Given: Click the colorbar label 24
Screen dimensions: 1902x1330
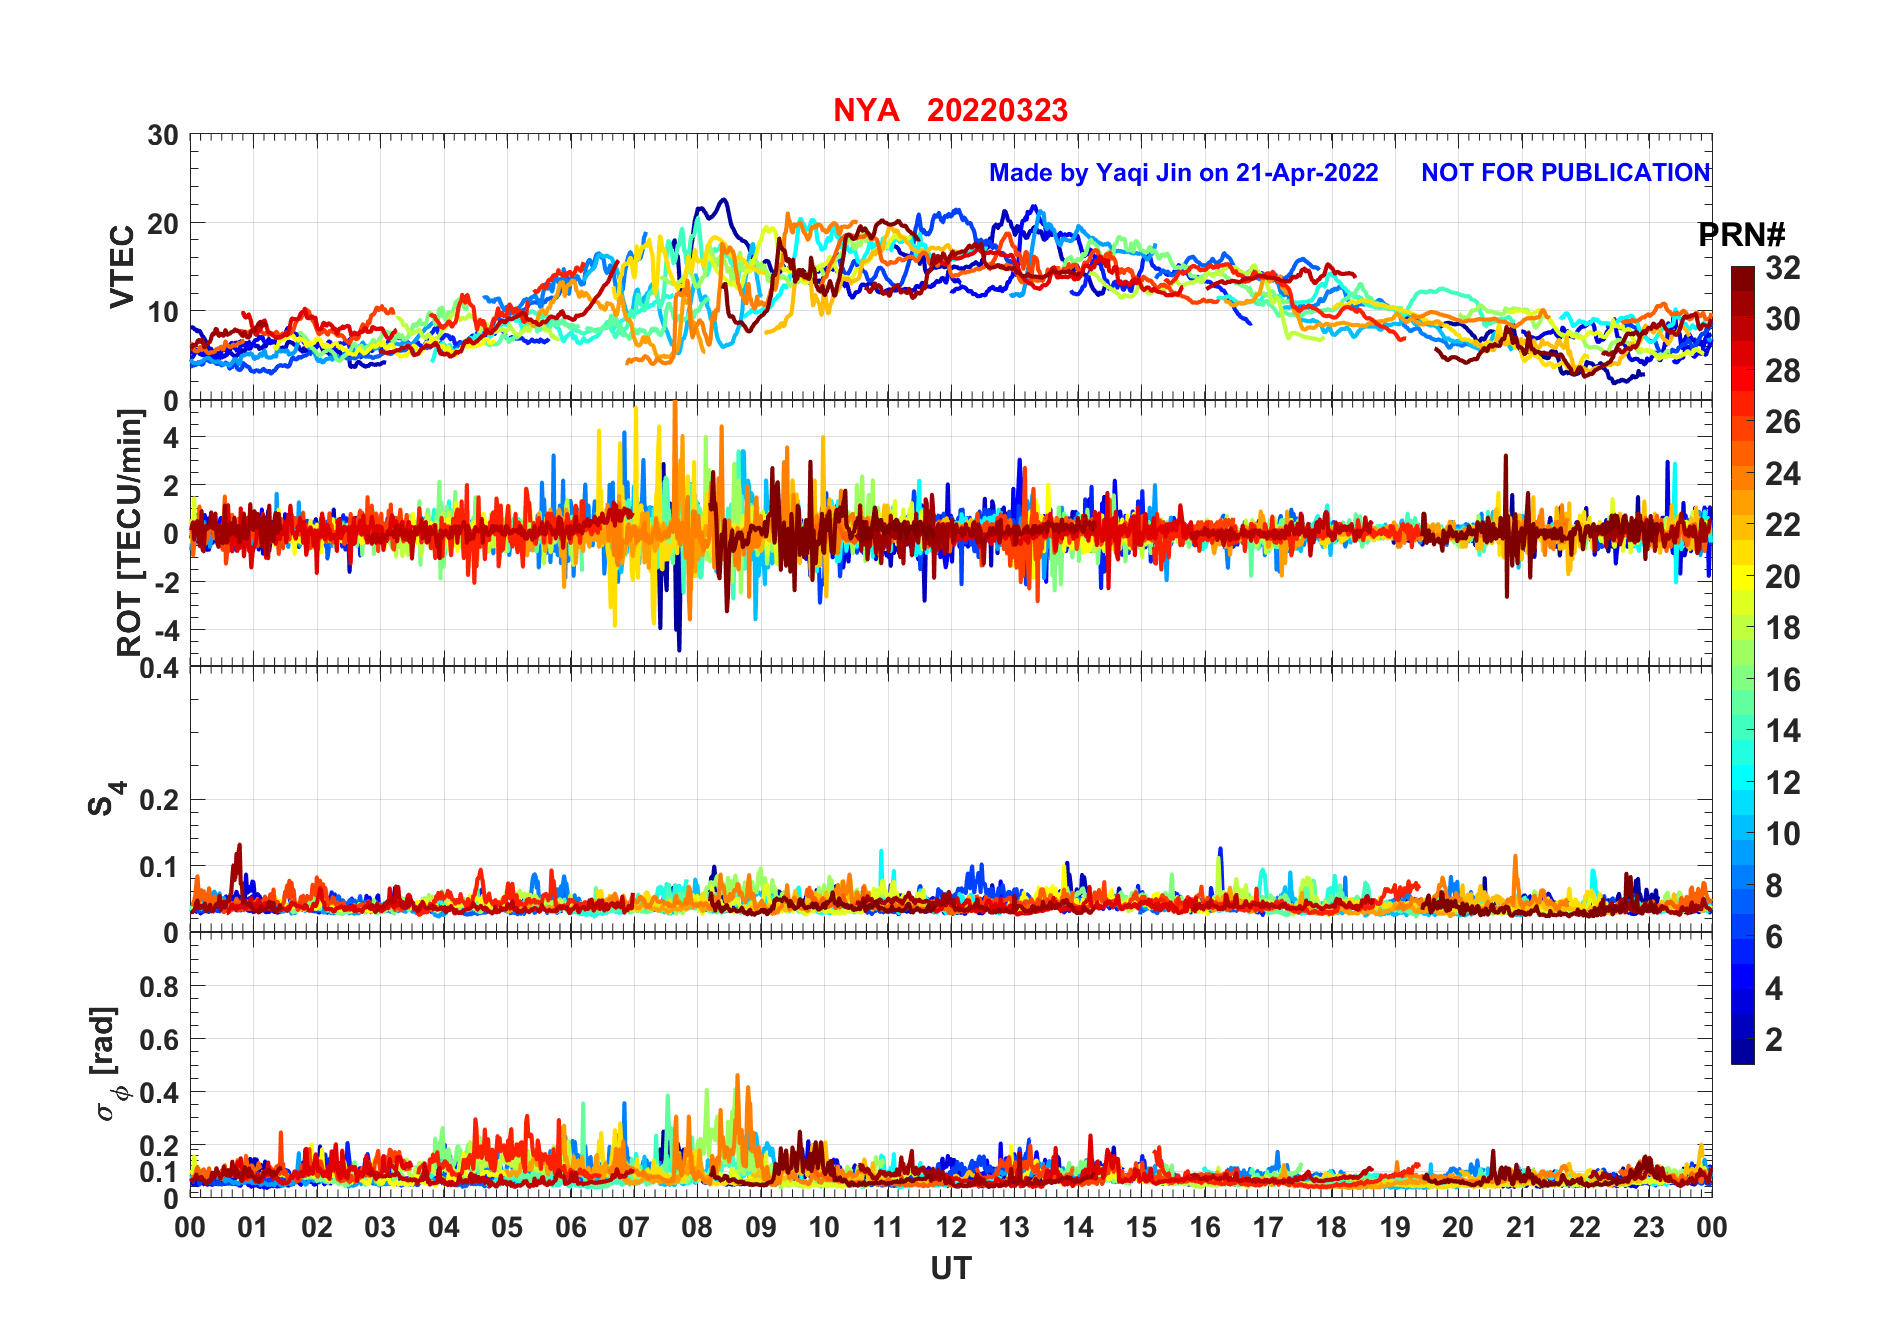Looking at the screenshot, I should coord(1783,474).
